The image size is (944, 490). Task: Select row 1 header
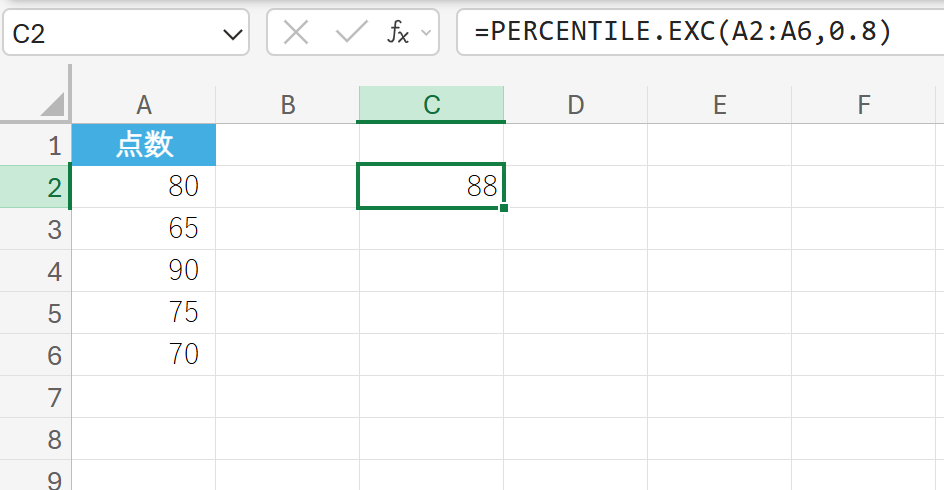click(54, 146)
